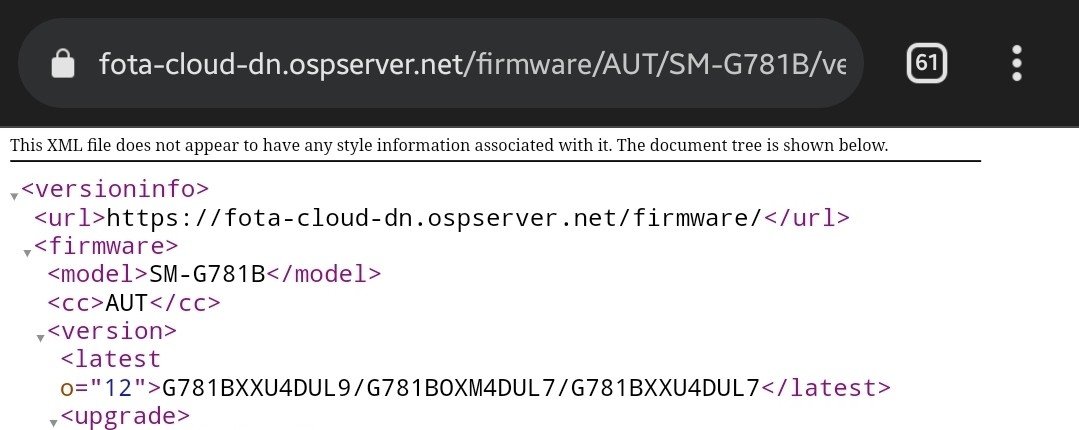The height and width of the screenshot is (430, 1079).
Task: Click the versioninfo opening tag
Action: click(115, 189)
